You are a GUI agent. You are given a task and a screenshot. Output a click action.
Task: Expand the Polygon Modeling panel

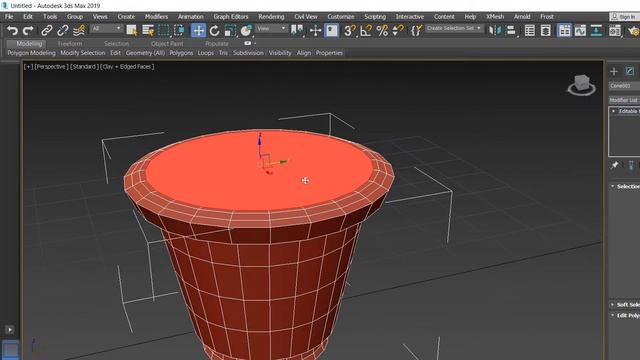pos(31,53)
